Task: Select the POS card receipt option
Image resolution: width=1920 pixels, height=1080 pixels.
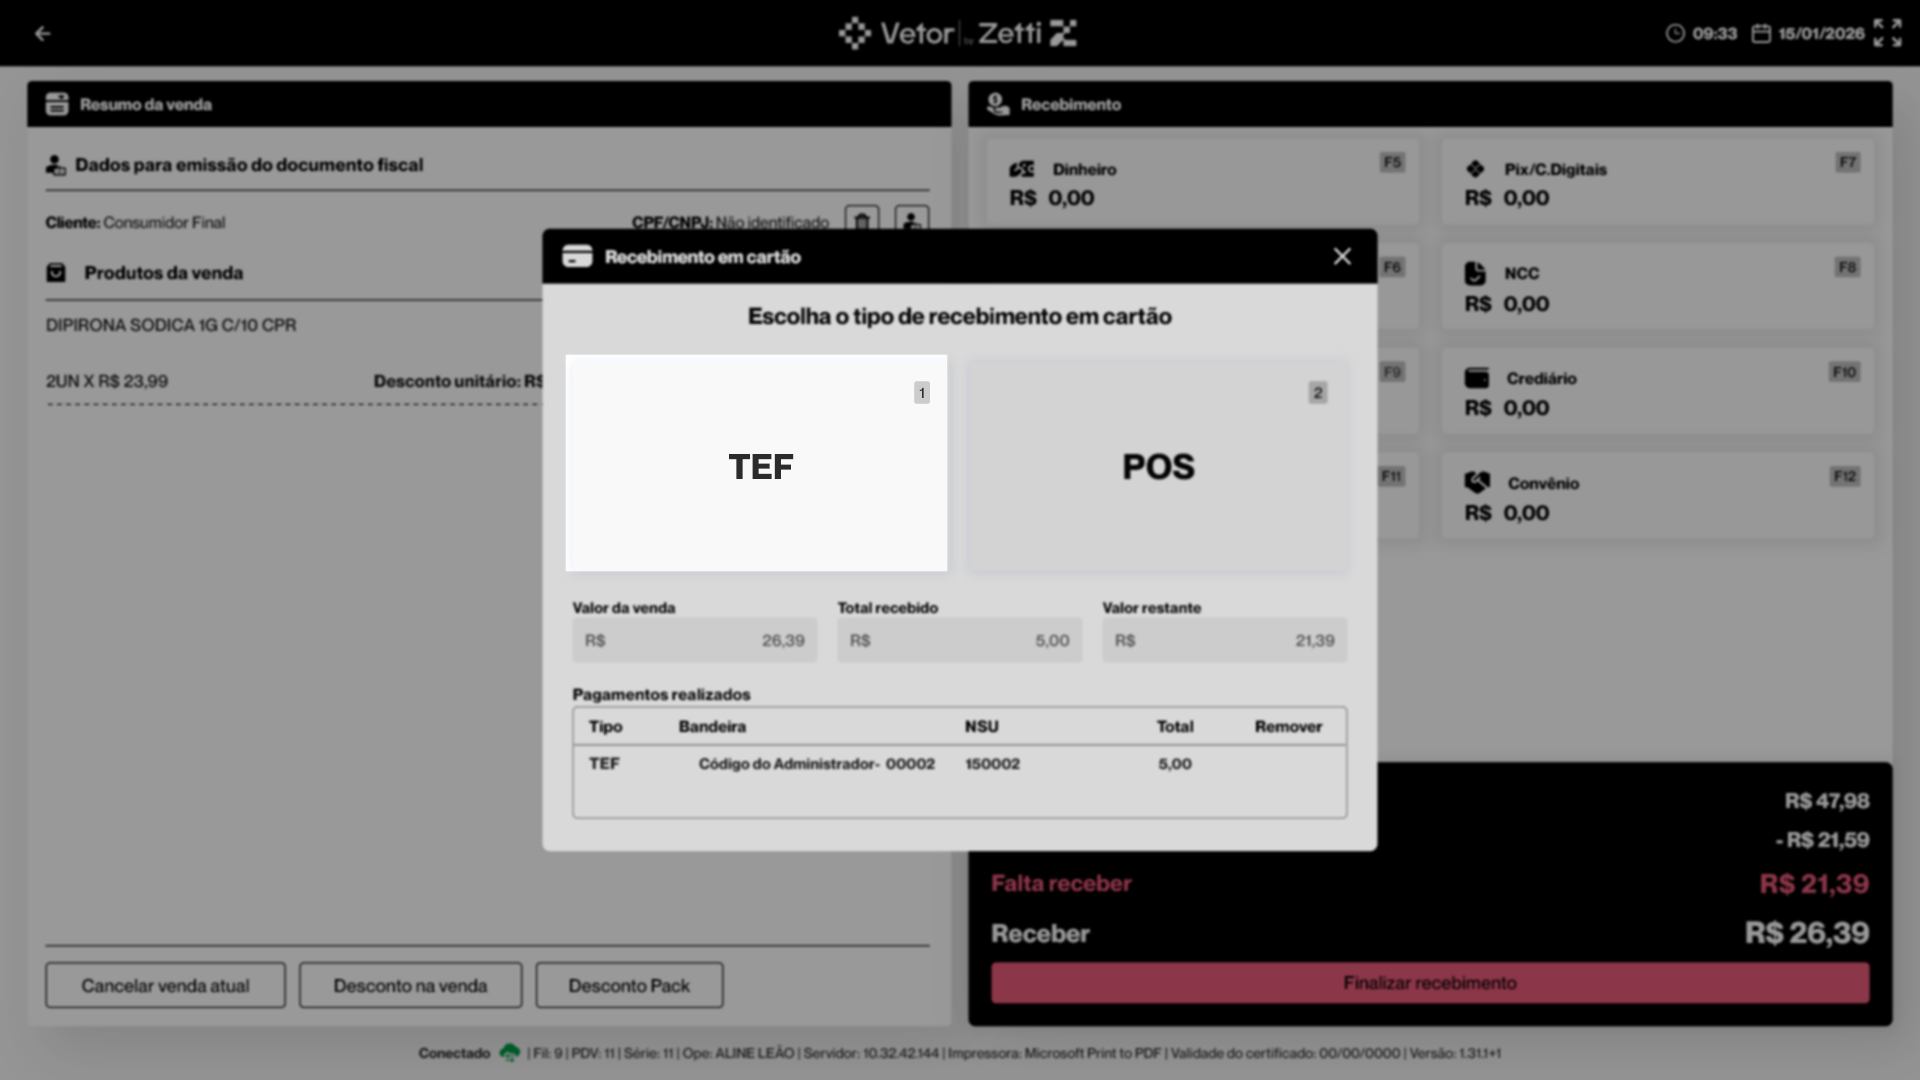Action: coord(1157,466)
